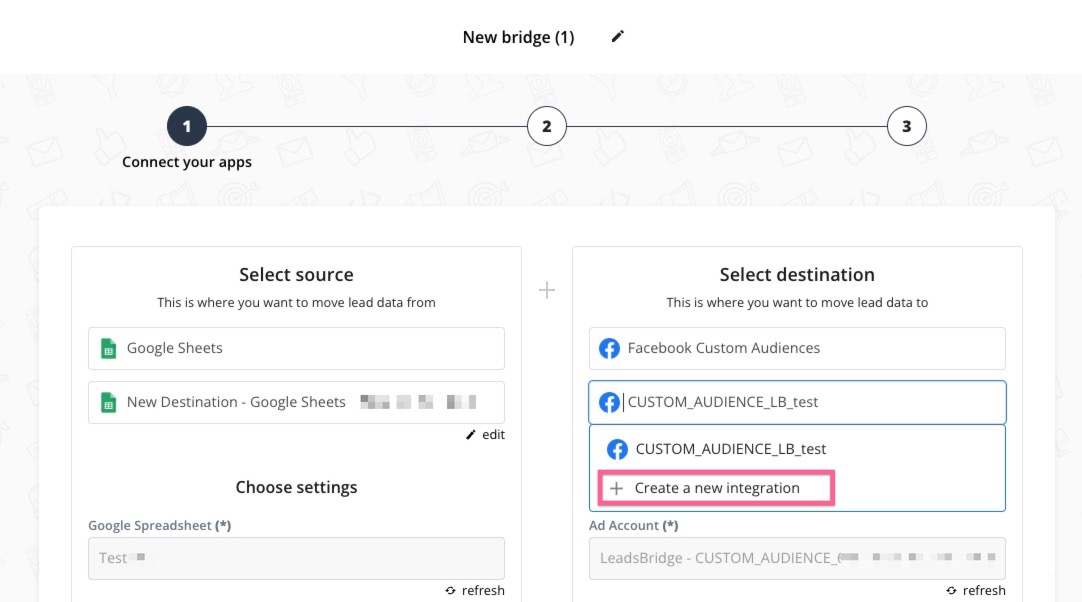Click the Google Sheets icon in New Destination field

pos(108,402)
